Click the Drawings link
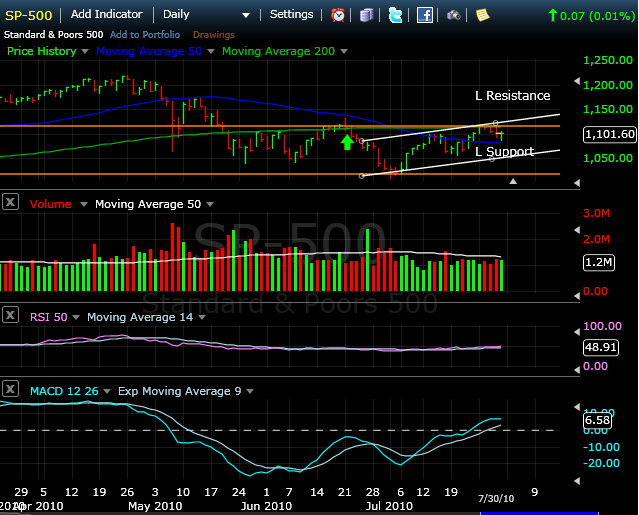This screenshot has height=515, width=639. coord(213,35)
